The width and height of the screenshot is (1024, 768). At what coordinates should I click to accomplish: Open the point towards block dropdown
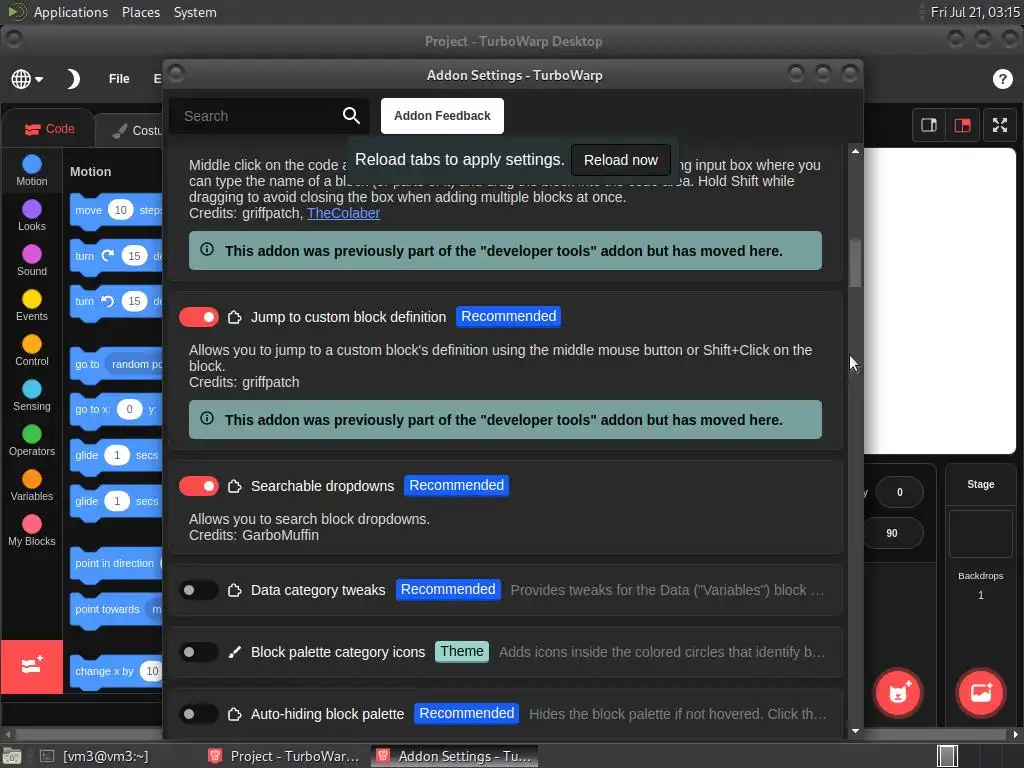[x=155, y=609]
